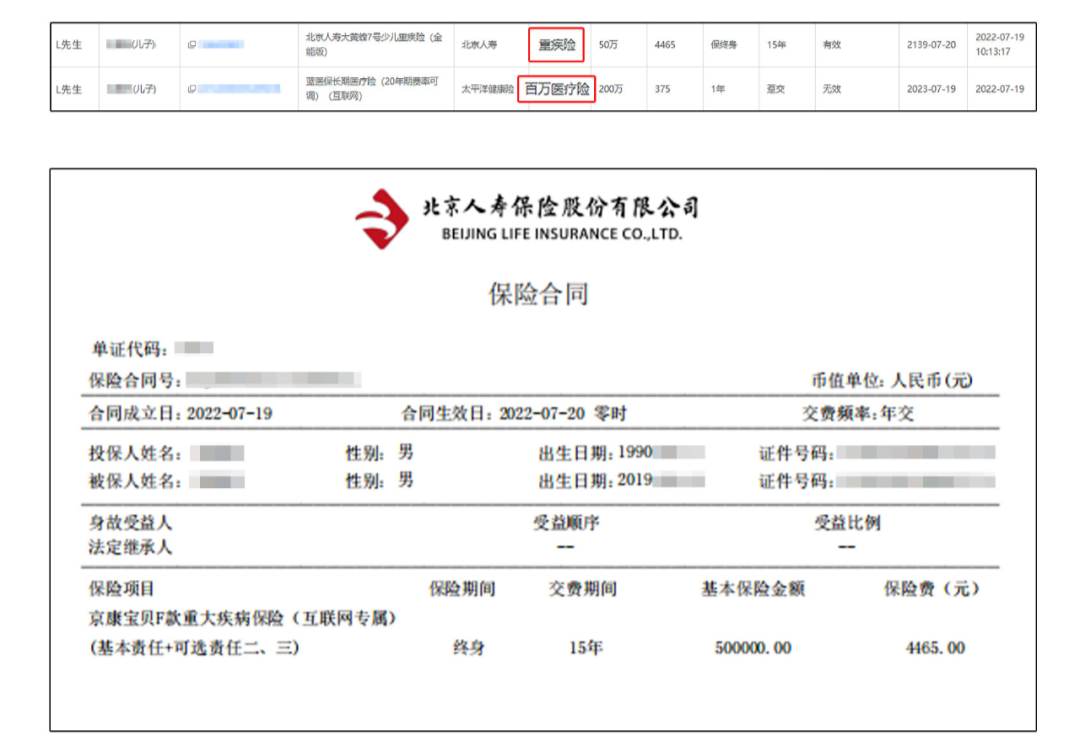Click the 200万 coverage amount cell
Viewport: 1080px width, 751px height.
pyautogui.click(x=610, y=89)
